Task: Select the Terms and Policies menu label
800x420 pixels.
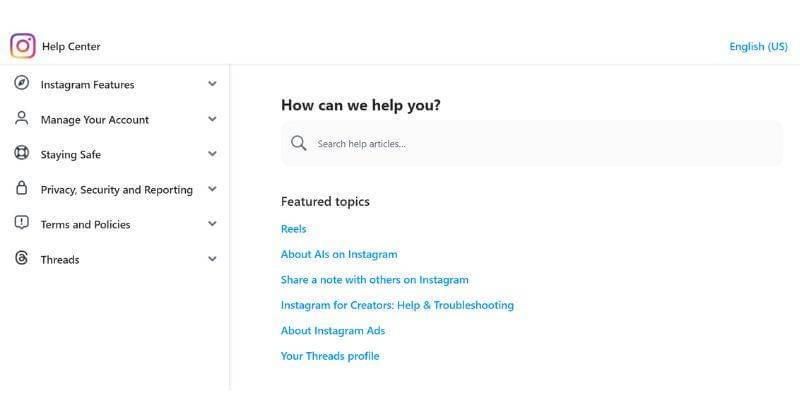Action: tap(85, 225)
